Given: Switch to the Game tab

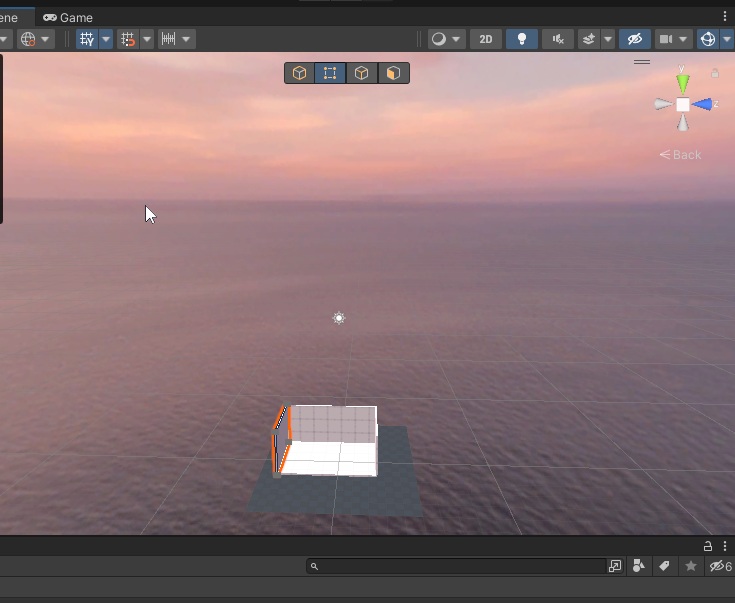Looking at the screenshot, I should point(68,17).
